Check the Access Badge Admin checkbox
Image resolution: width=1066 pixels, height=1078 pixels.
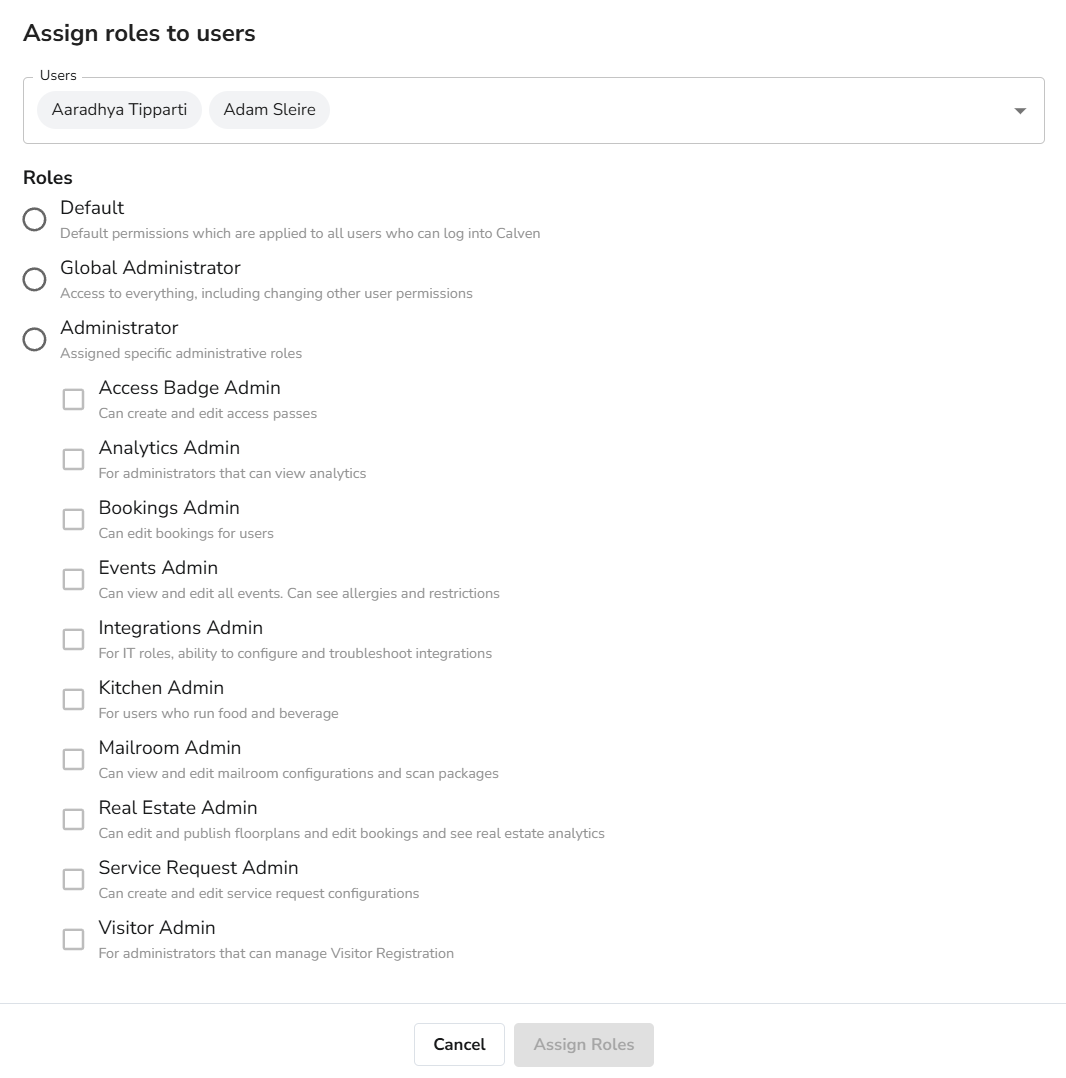[x=73, y=400]
